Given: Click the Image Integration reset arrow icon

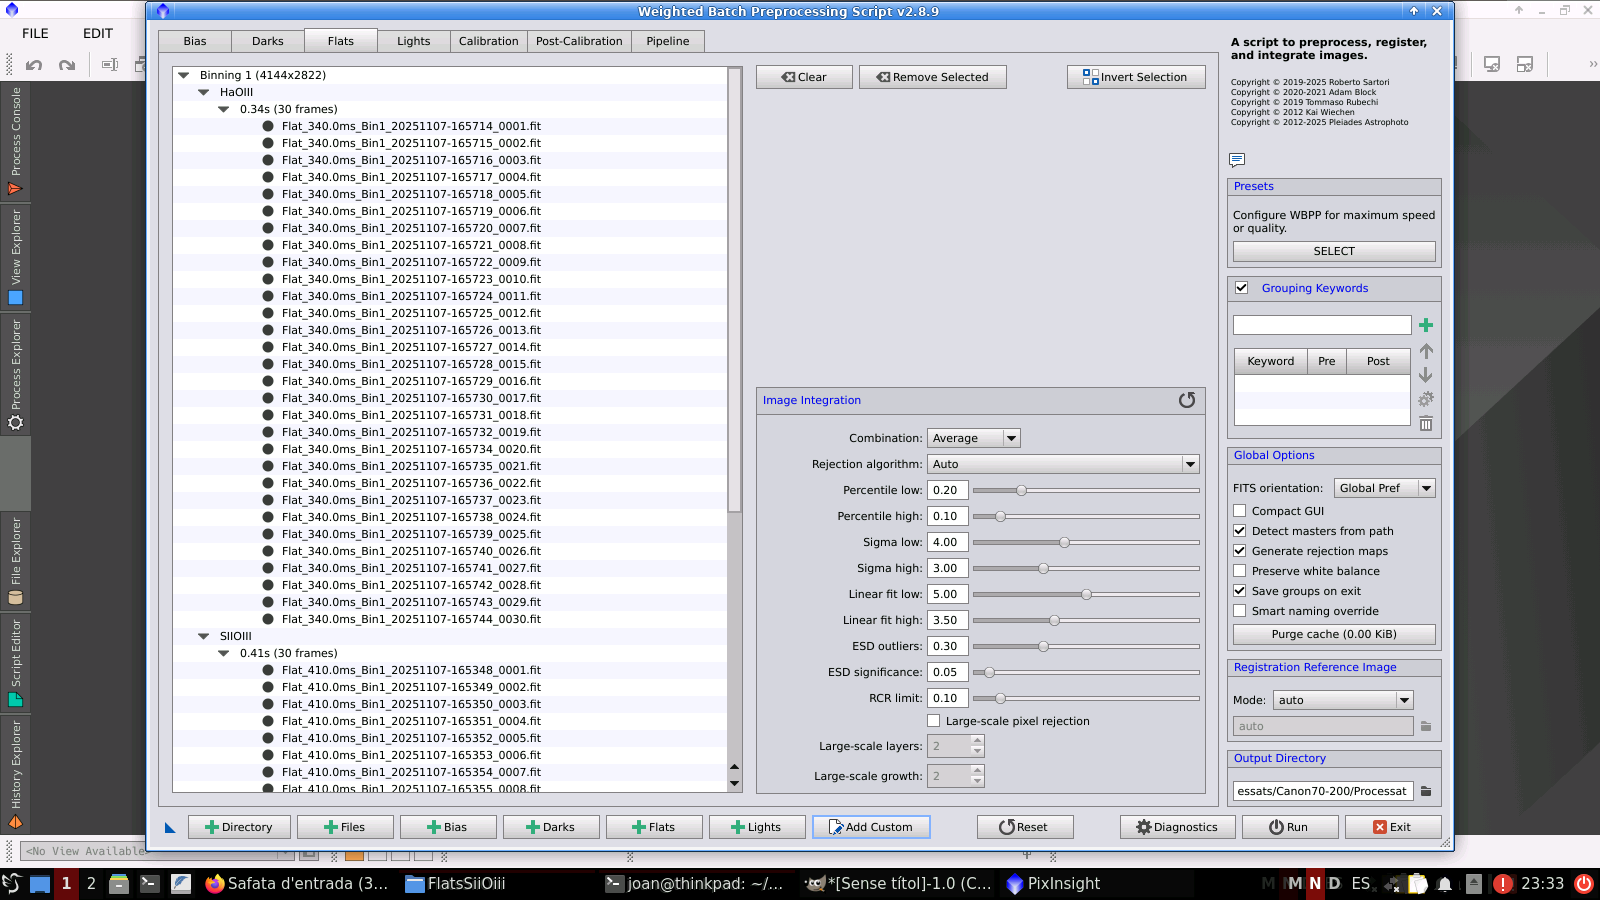Looking at the screenshot, I should pyautogui.click(x=1187, y=400).
